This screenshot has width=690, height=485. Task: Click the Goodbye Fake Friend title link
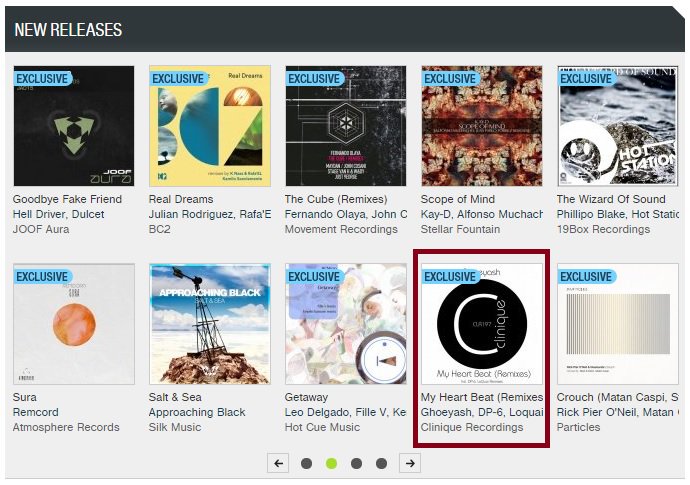[x=67, y=199]
